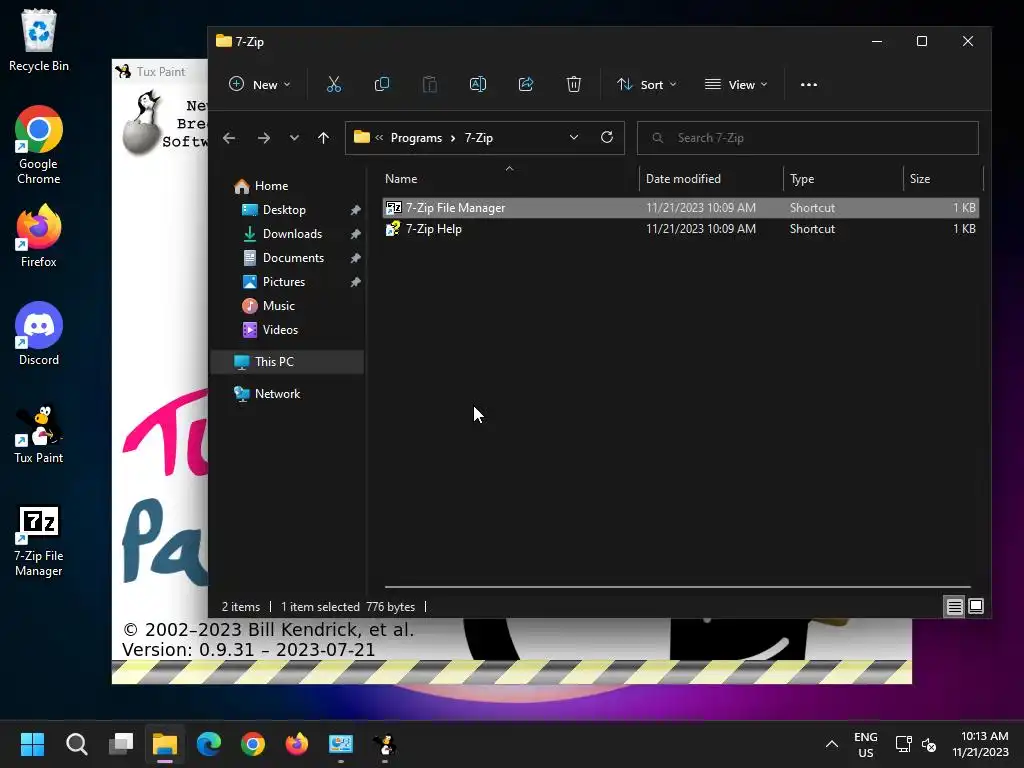The height and width of the screenshot is (768, 1024).
Task: Sort by the Type column header
Action: coord(842,178)
